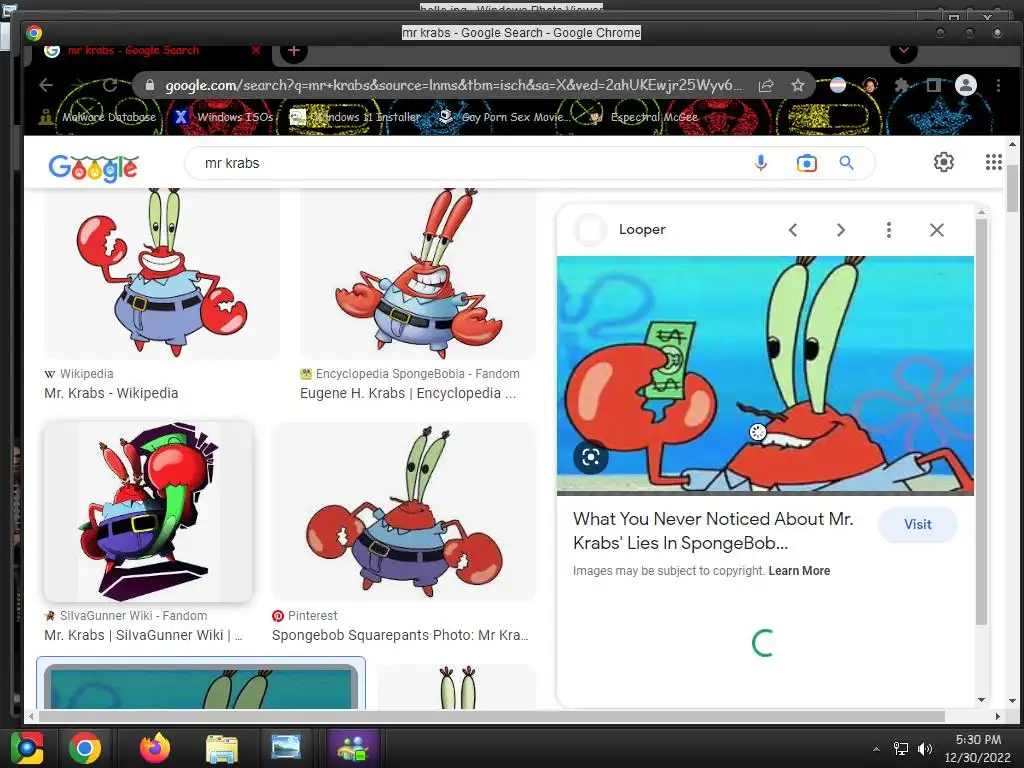This screenshot has height=768, width=1024.
Task: Open the messenger people taskbar icon
Action: 353,748
